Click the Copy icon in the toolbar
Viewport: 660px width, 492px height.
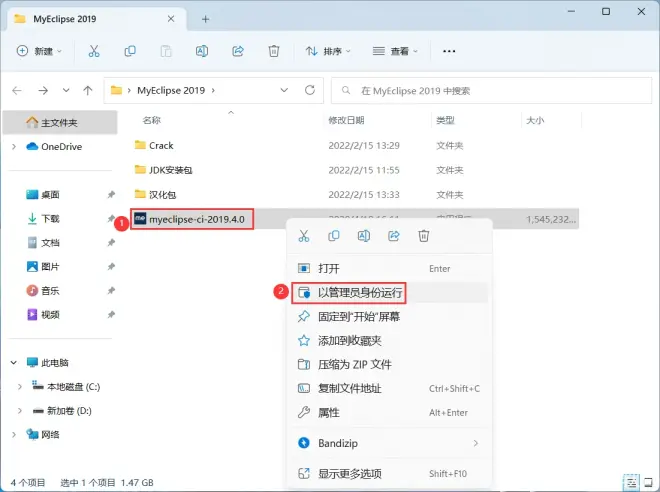pos(130,51)
